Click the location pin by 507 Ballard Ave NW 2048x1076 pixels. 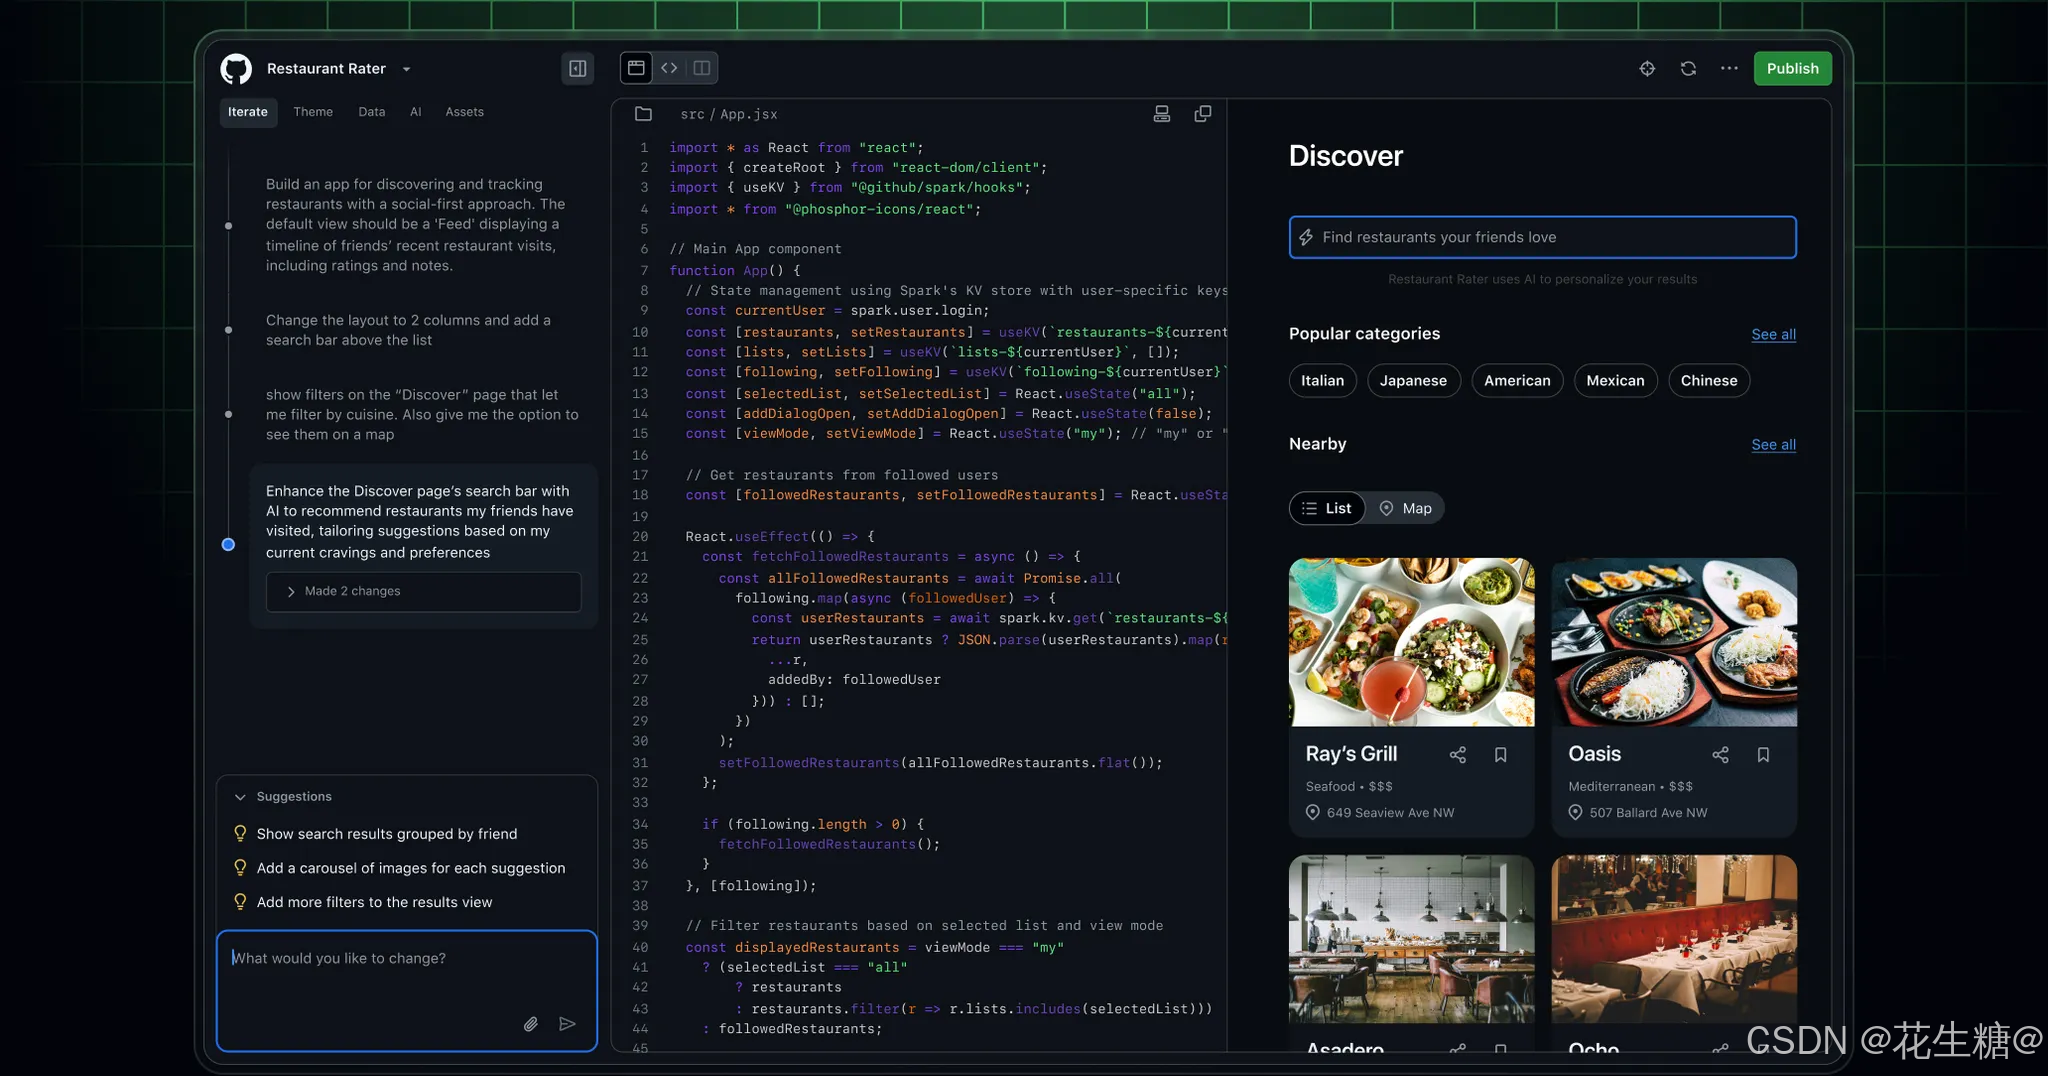click(1575, 812)
